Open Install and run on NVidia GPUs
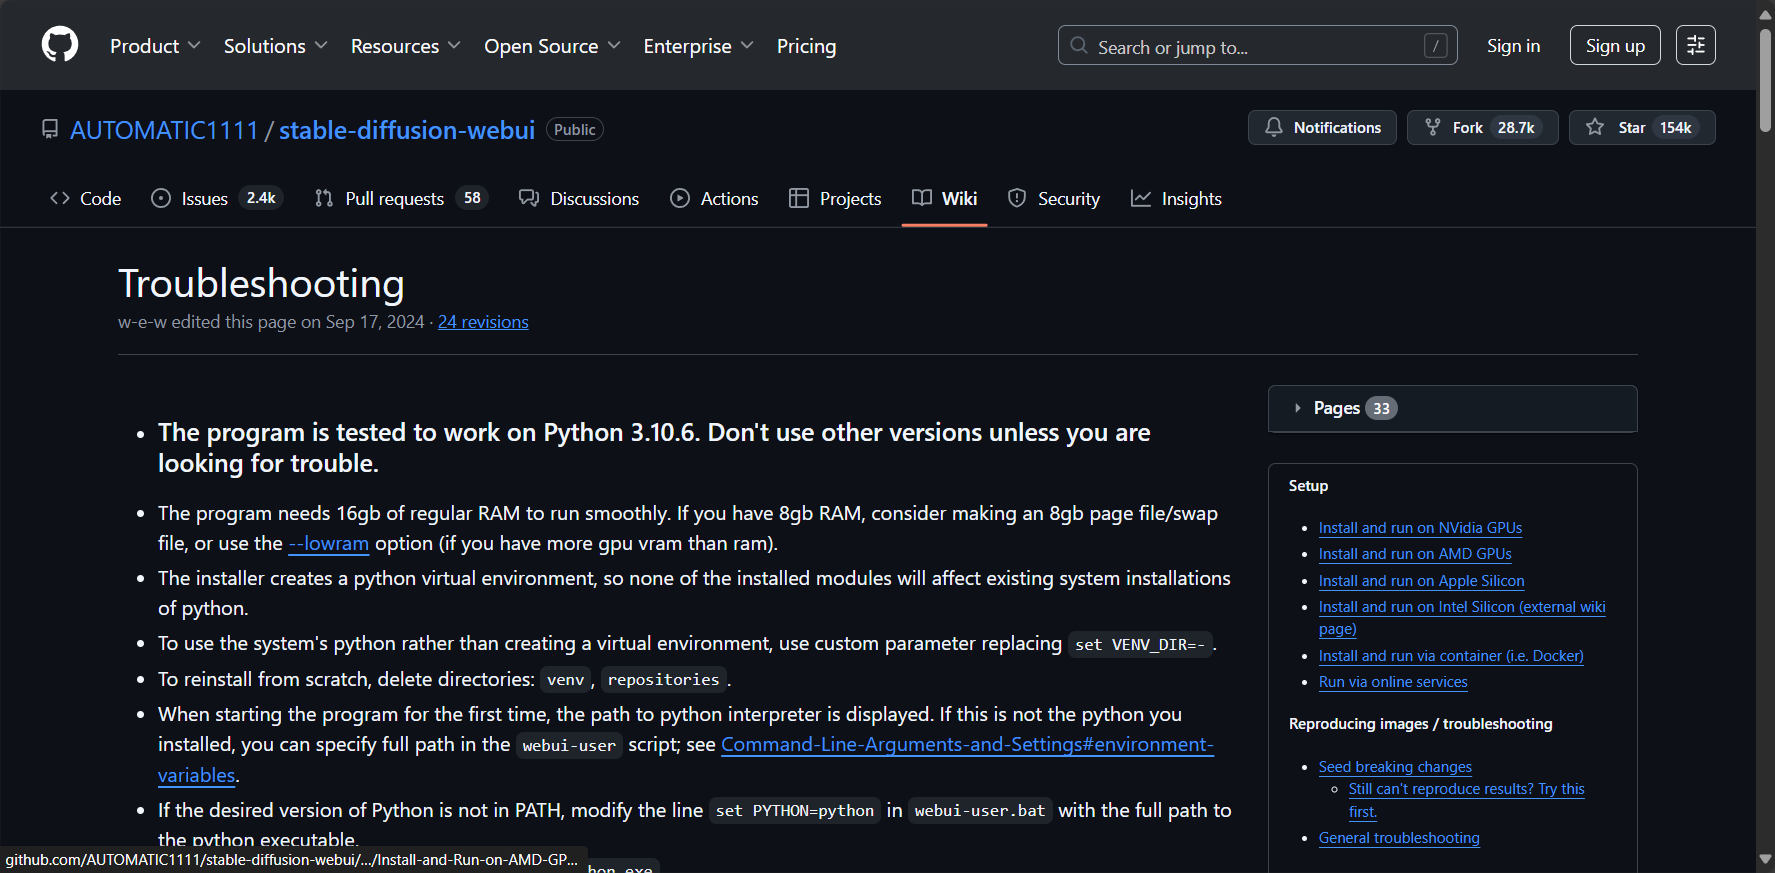The width and height of the screenshot is (1775, 873). tap(1420, 528)
